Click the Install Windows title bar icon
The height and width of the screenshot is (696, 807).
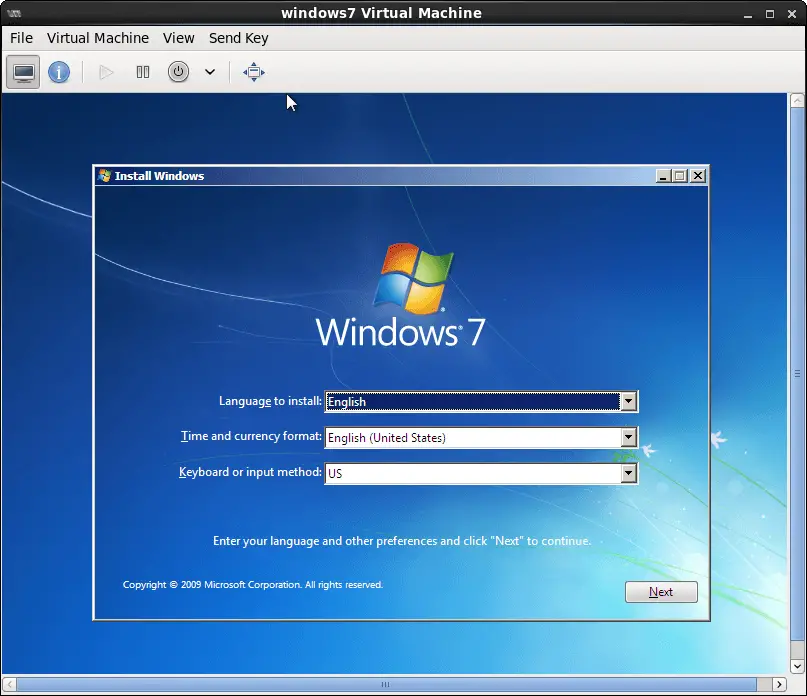point(104,176)
